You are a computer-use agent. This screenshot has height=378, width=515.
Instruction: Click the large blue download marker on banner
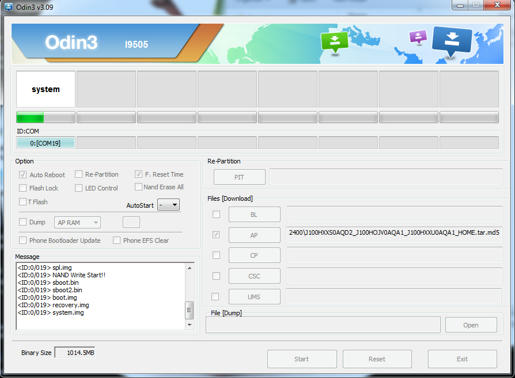(452, 41)
